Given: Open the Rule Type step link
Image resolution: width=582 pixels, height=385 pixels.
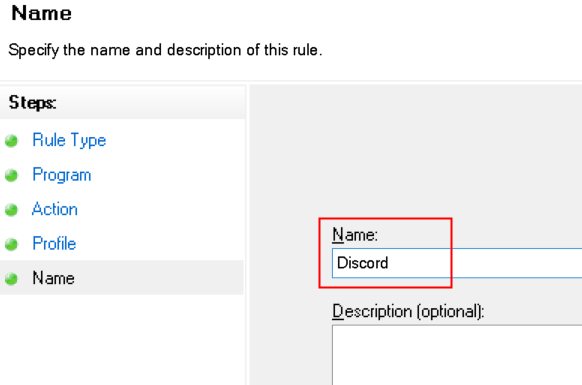Looking at the screenshot, I should click(x=69, y=140).
